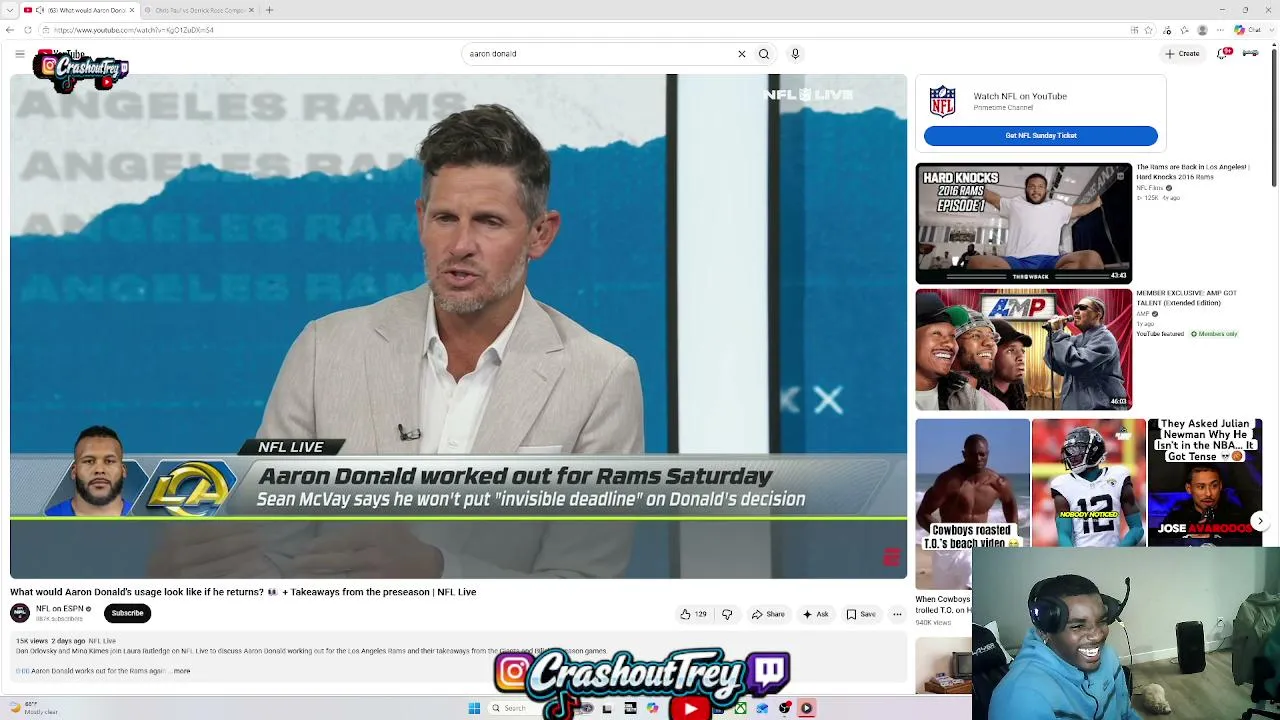
Task: Open the media player taskbar icon
Action: pos(806,708)
